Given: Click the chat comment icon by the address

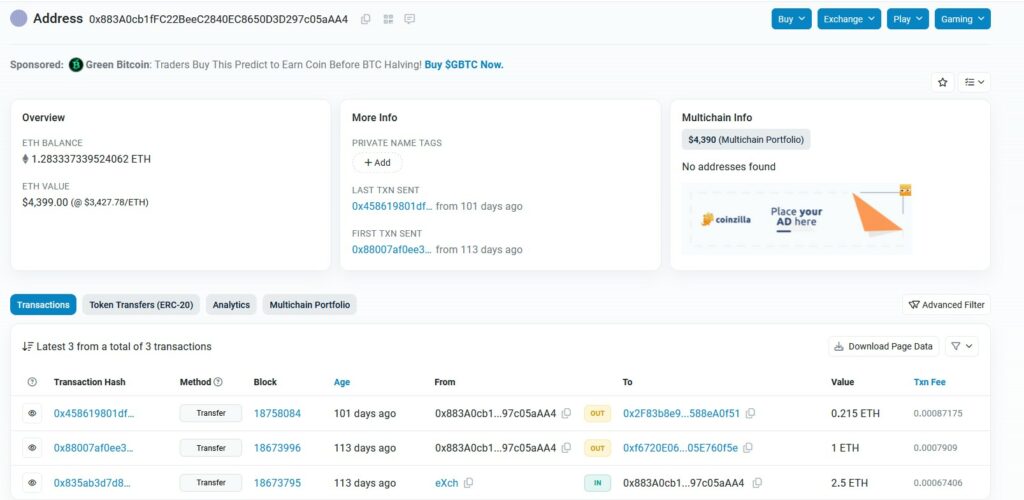Looking at the screenshot, I should pyautogui.click(x=410, y=19).
